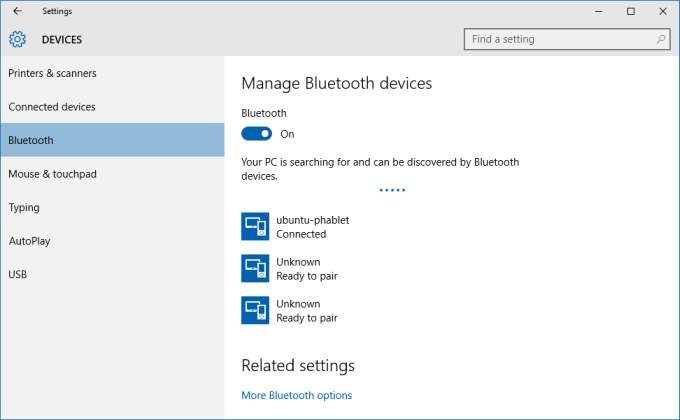Screen dimensions: 680x420
Task: Open Connected devices section
Action: point(112,107)
